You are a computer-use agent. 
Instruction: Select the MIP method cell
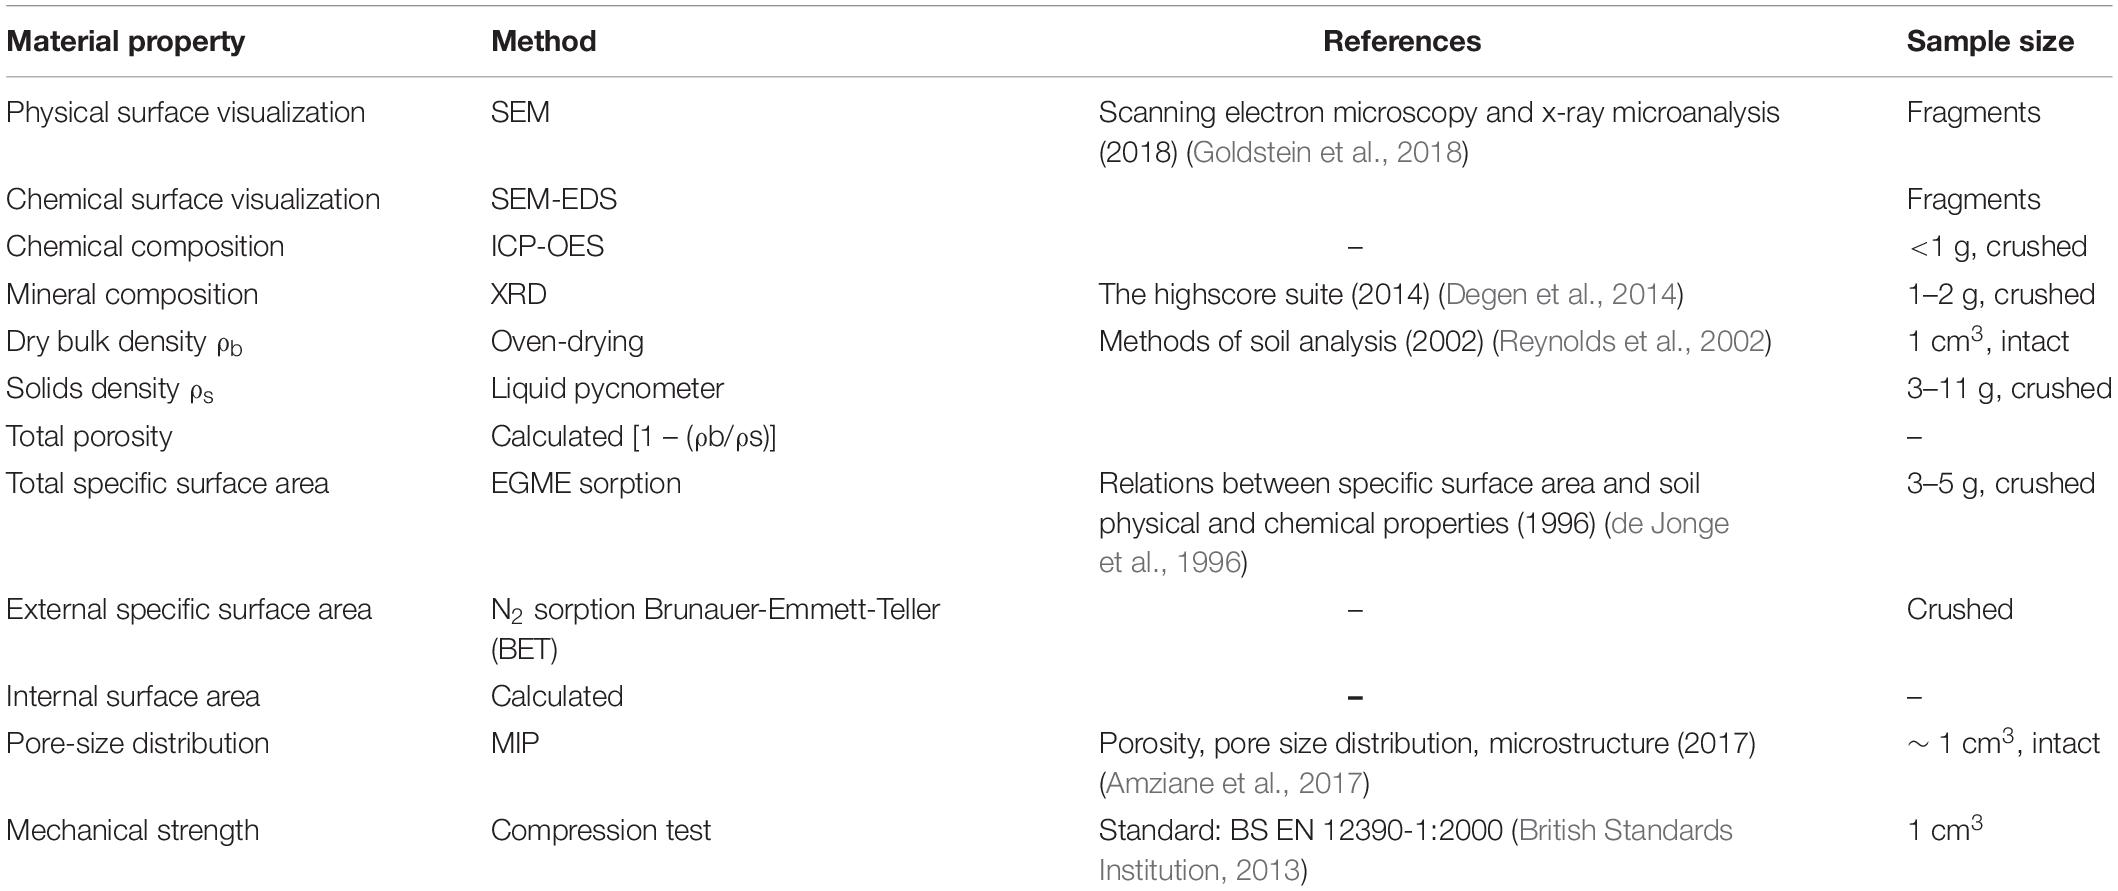515,743
